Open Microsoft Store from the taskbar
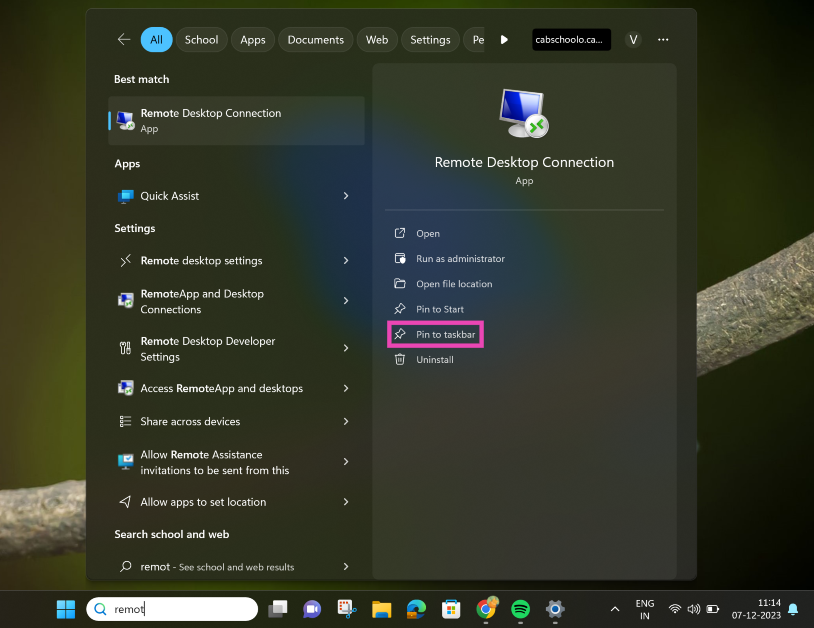Image resolution: width=814 pixels, height=628 pixels. tap(451, 609)
